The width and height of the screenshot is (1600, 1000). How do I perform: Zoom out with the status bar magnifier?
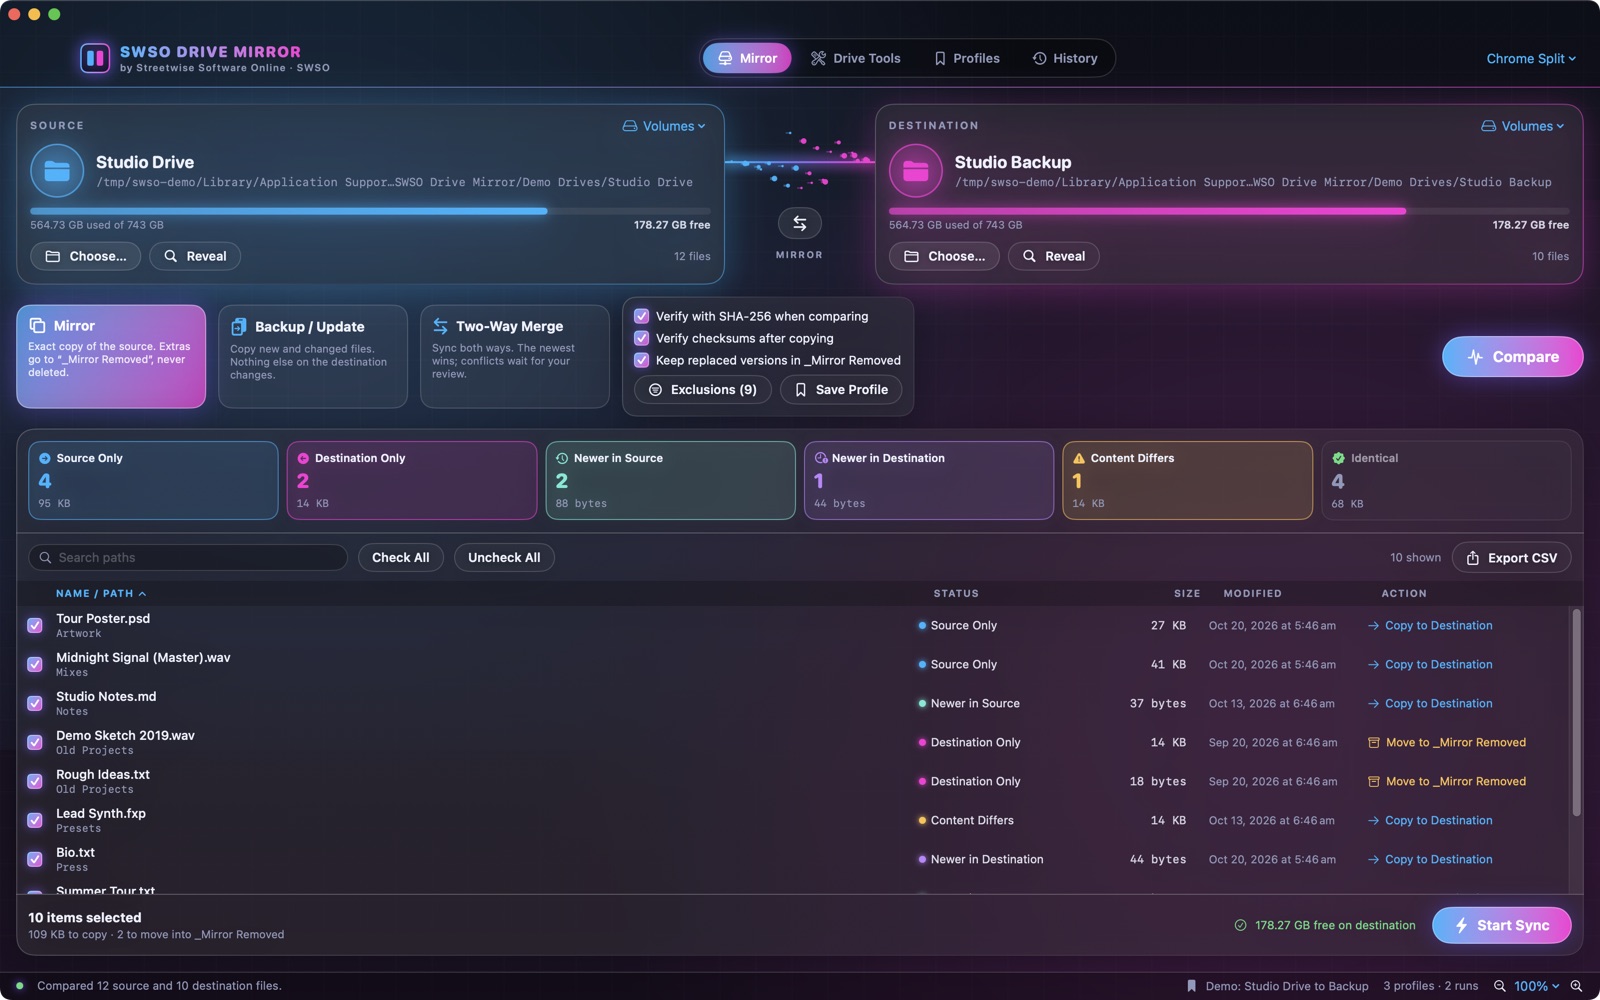point(1499,986)
